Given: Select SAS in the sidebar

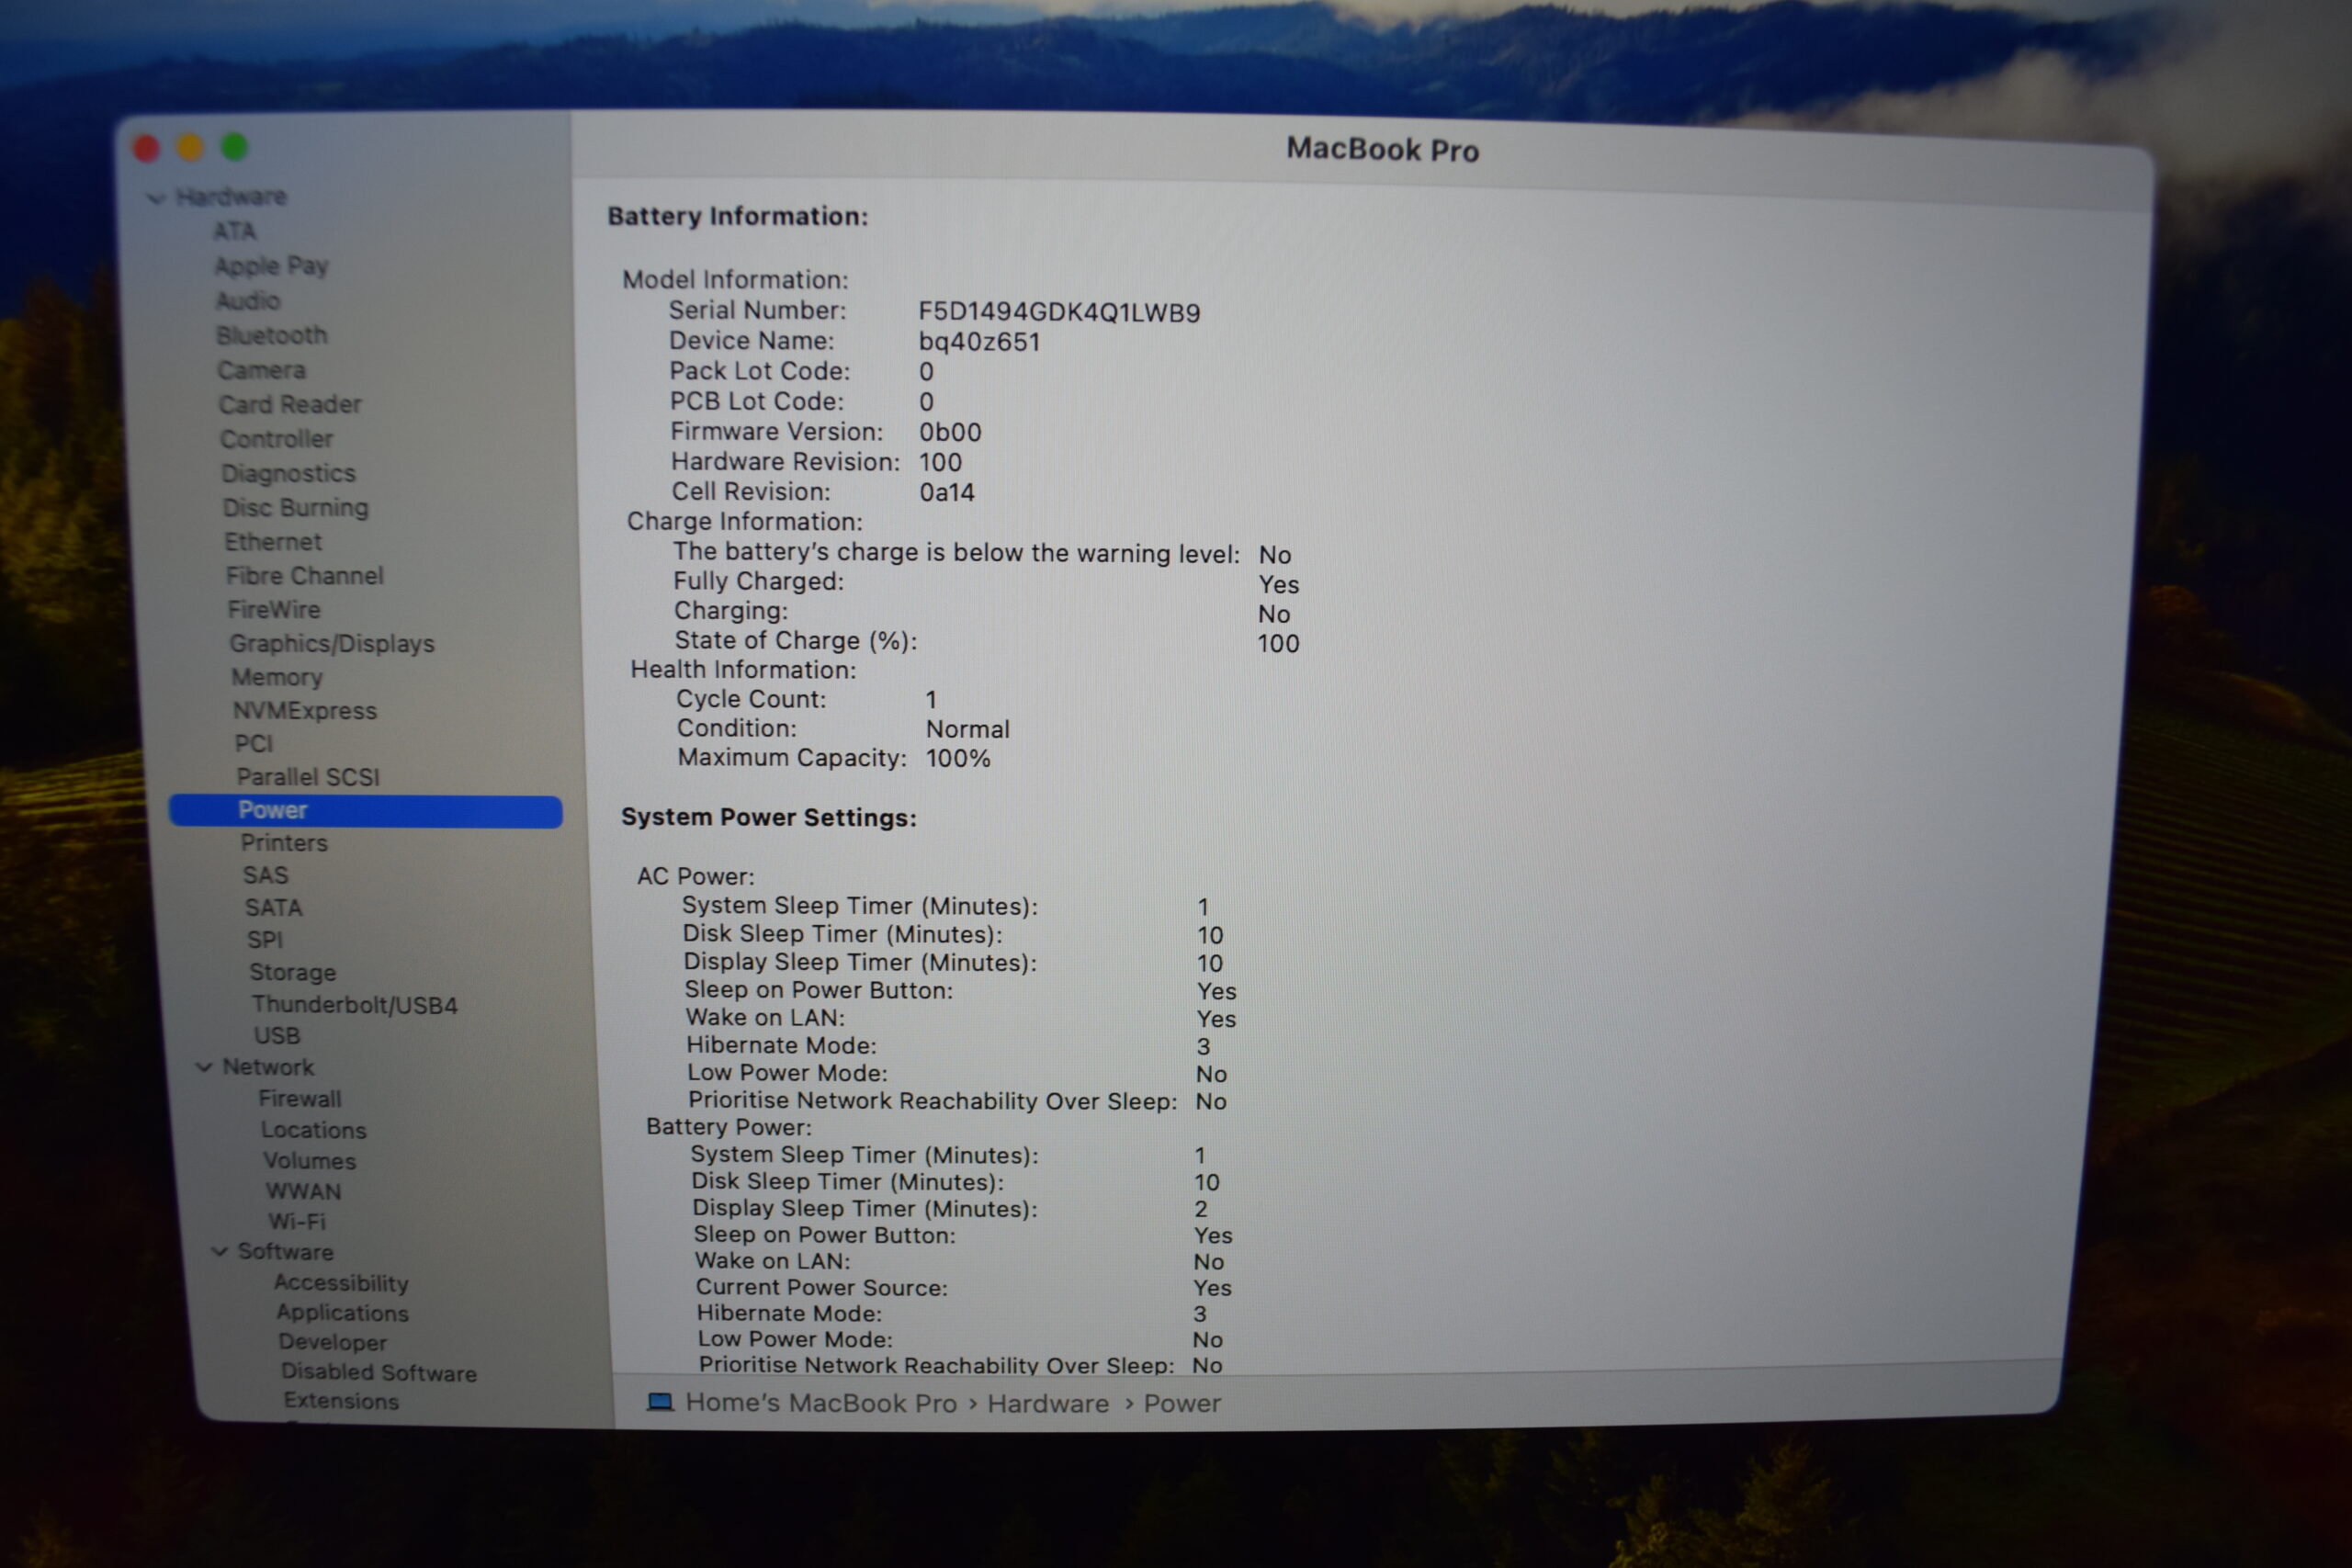Looking at the screenshot, I should point(265,875).
